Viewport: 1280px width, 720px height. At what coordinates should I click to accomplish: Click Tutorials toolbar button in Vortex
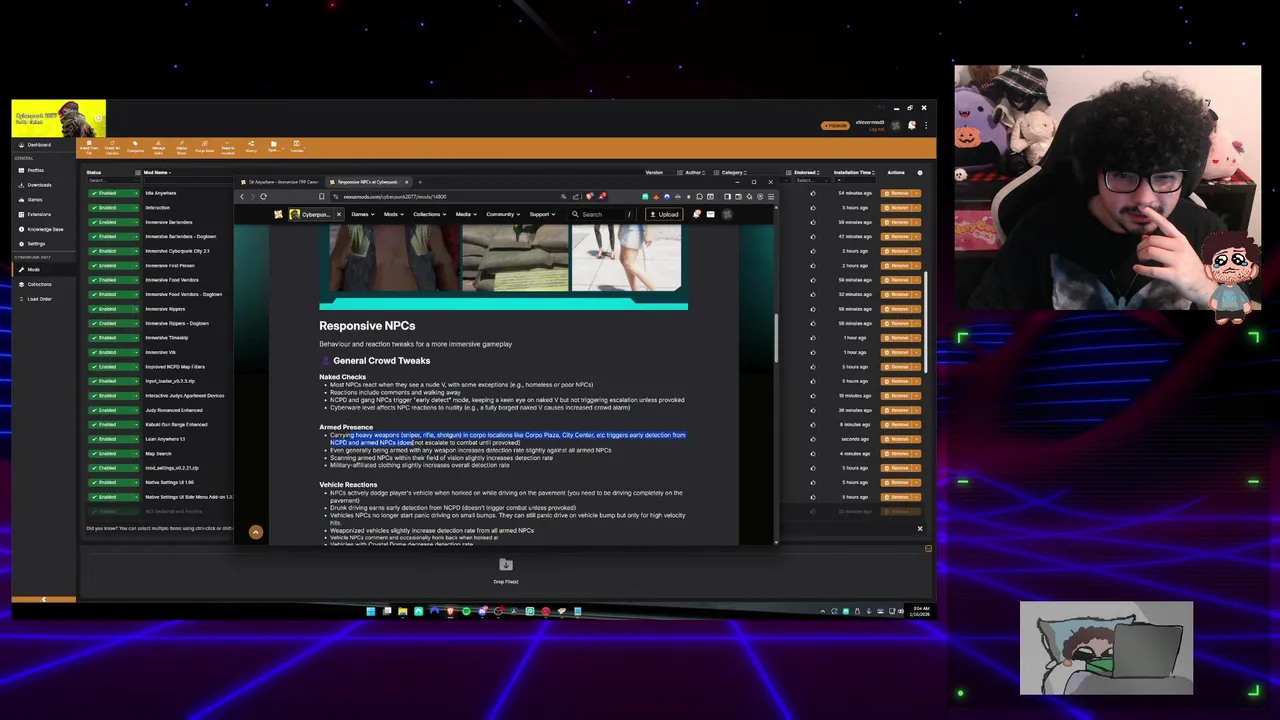click(x=297, y=147)
